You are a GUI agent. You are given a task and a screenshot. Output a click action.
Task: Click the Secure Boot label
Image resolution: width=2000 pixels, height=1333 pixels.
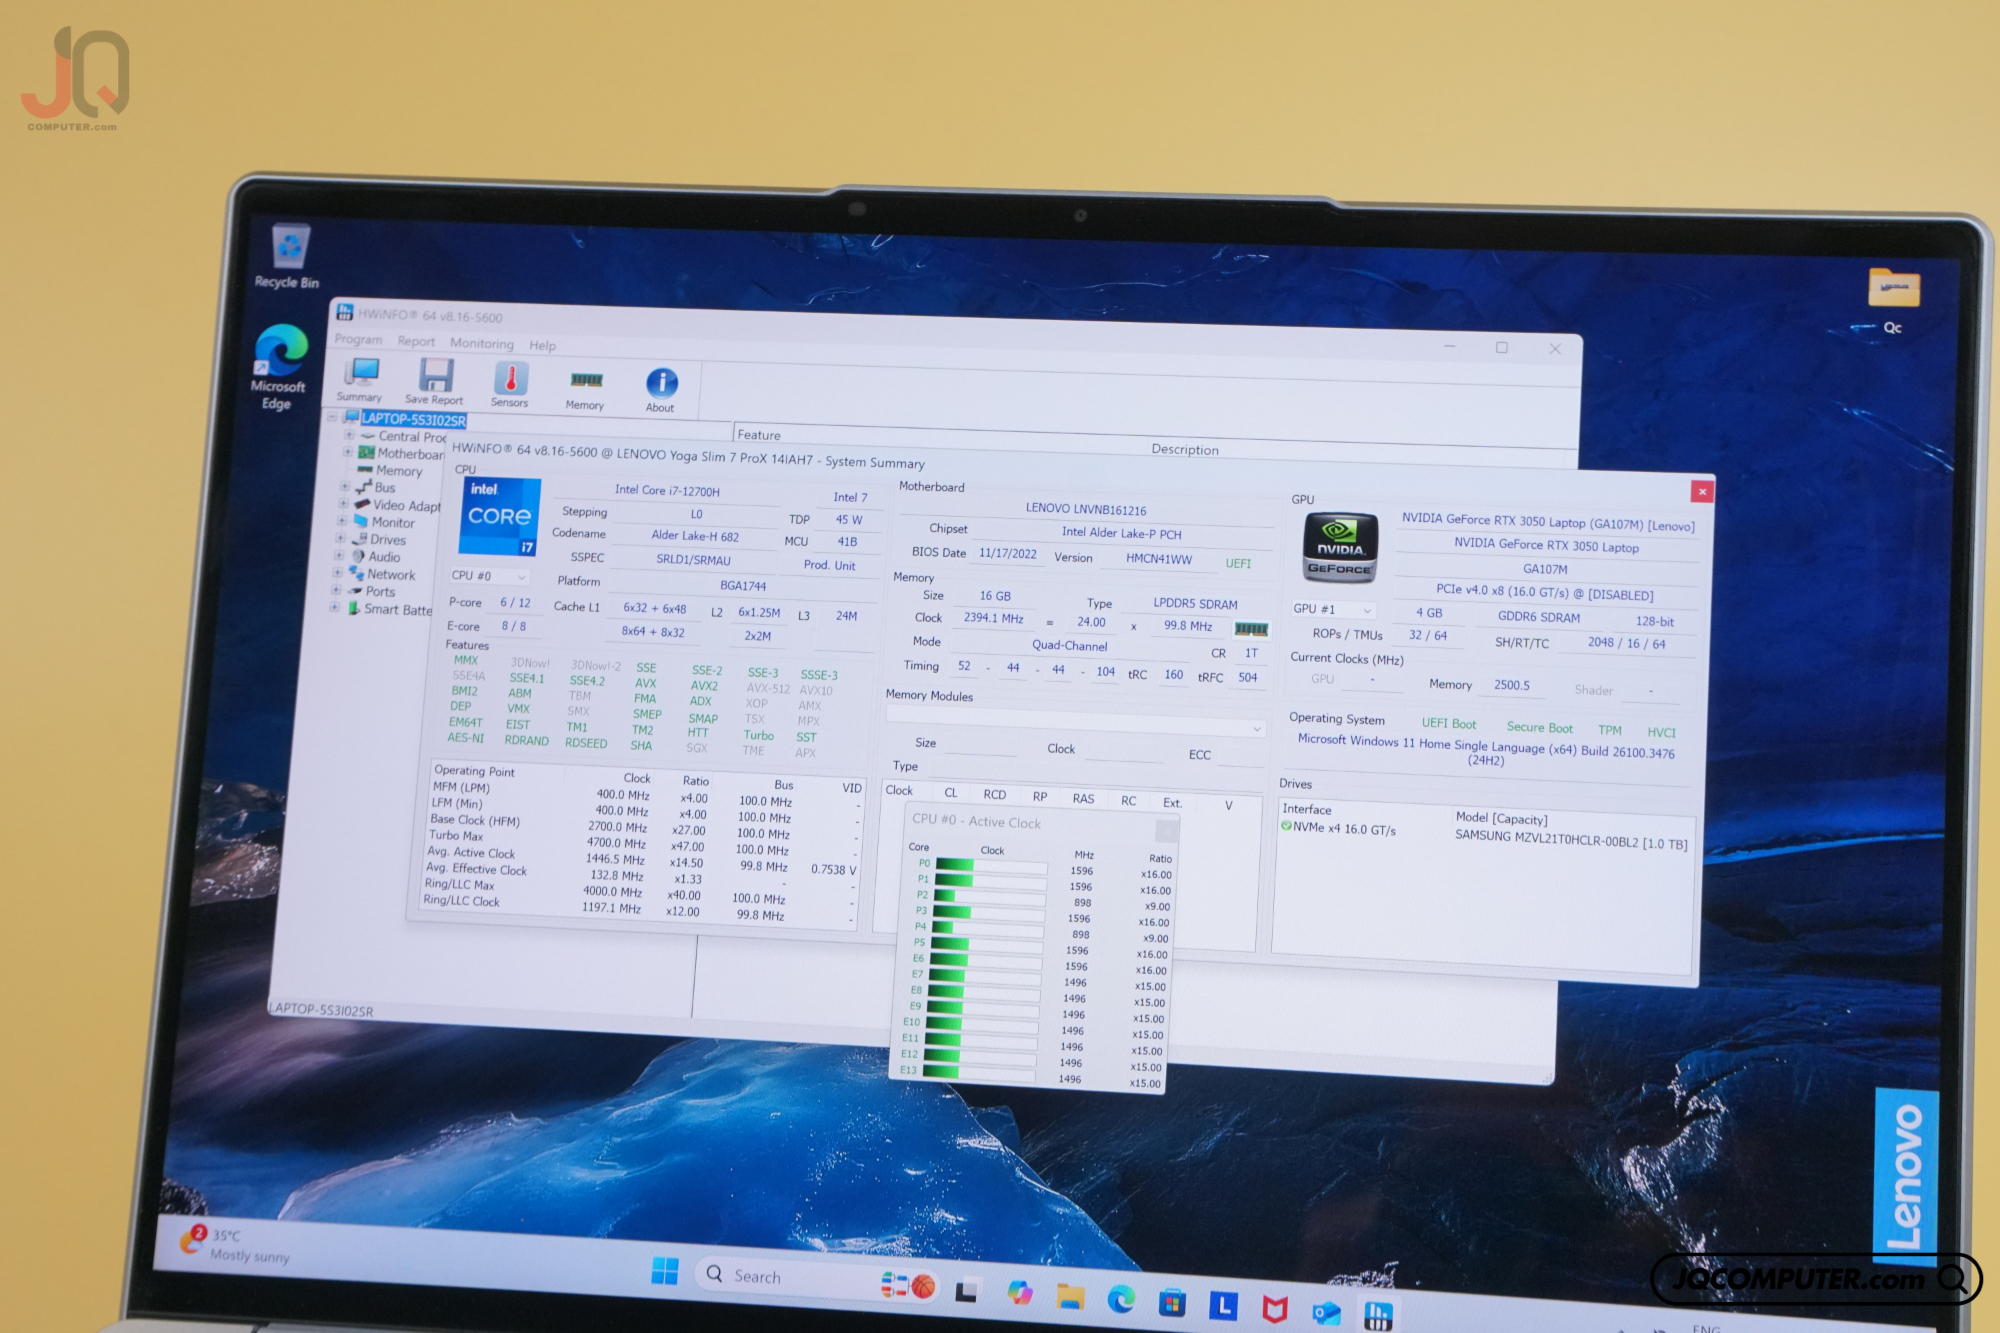click(x=1540, y=728)
